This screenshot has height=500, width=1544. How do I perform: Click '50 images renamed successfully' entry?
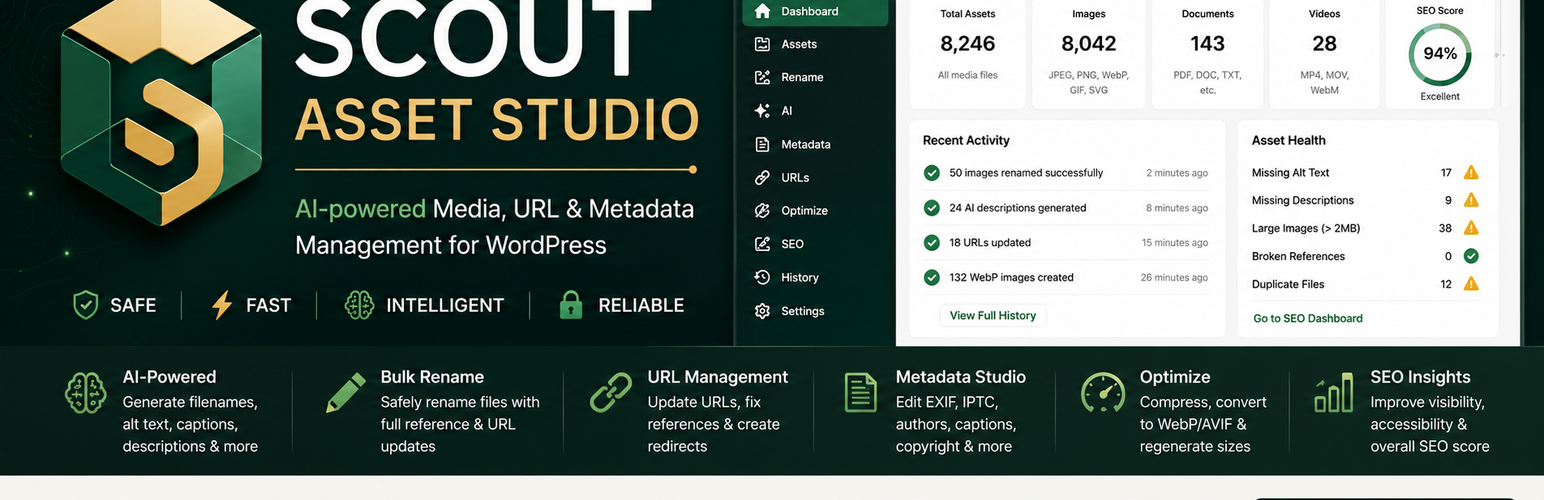point(1026,173)
